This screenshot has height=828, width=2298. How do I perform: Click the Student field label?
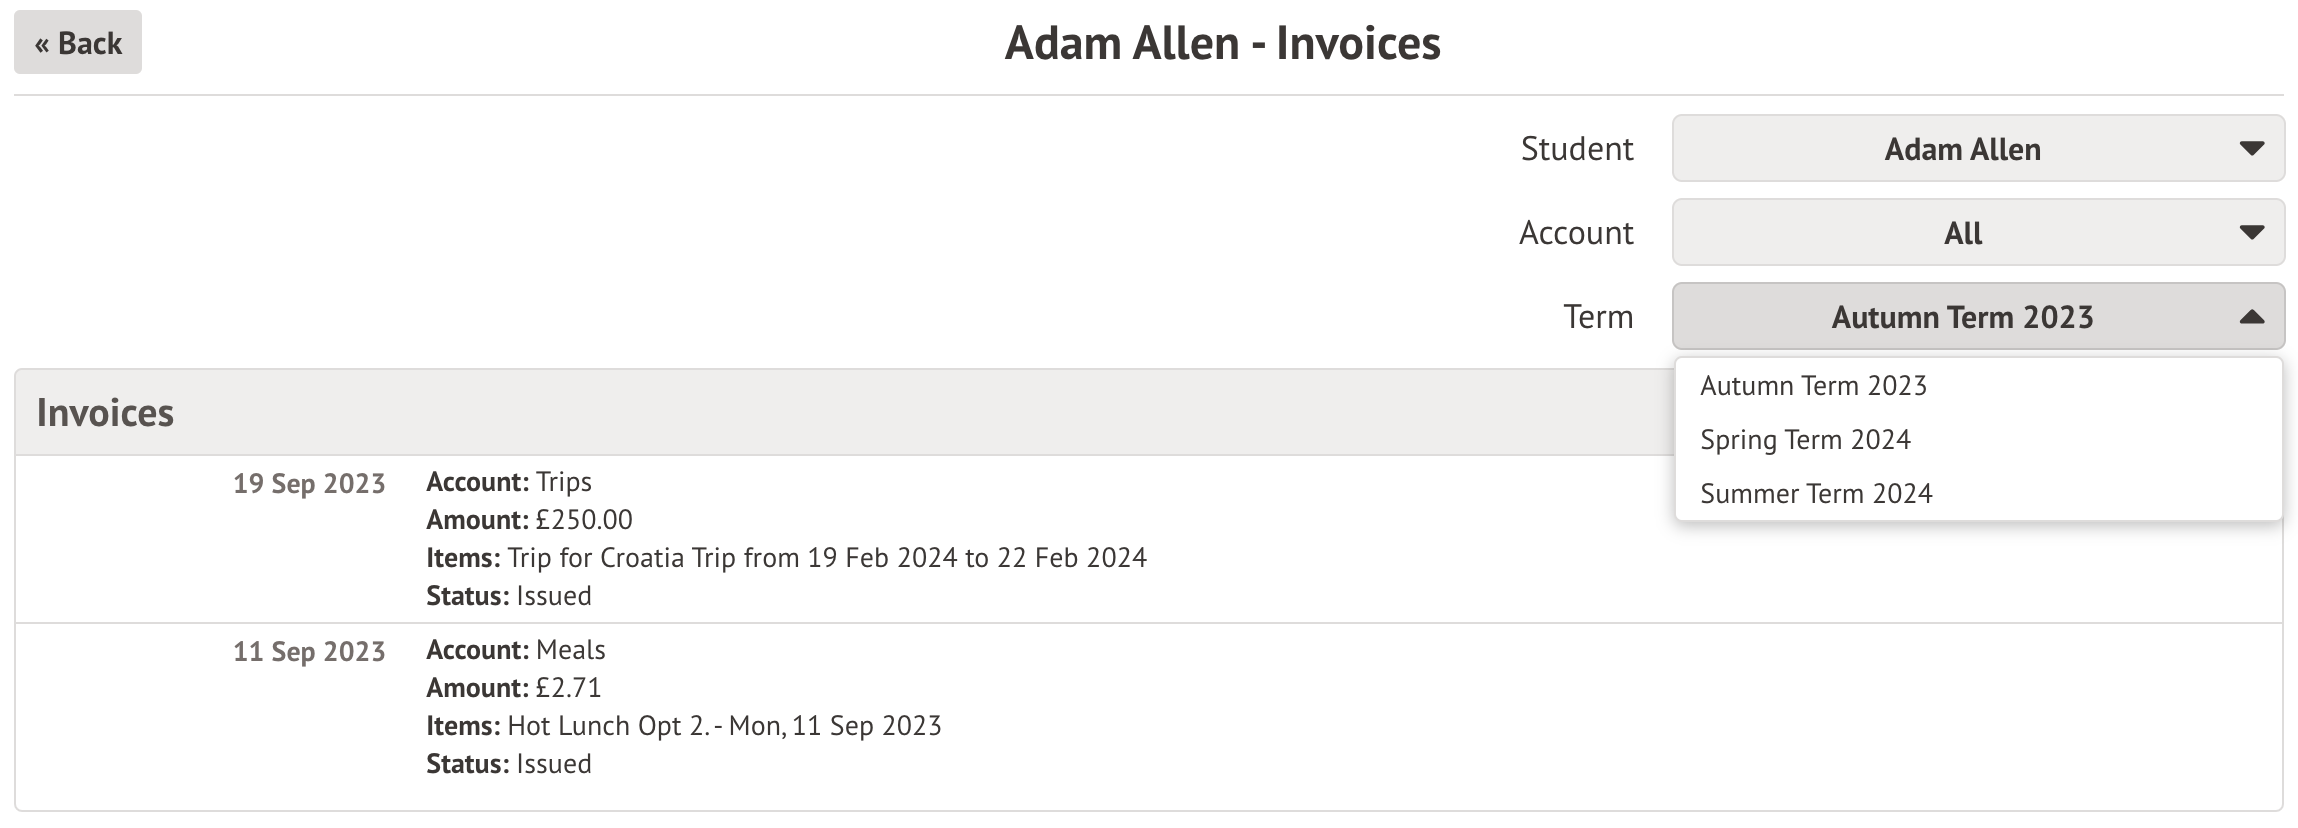pos(1576,149)
